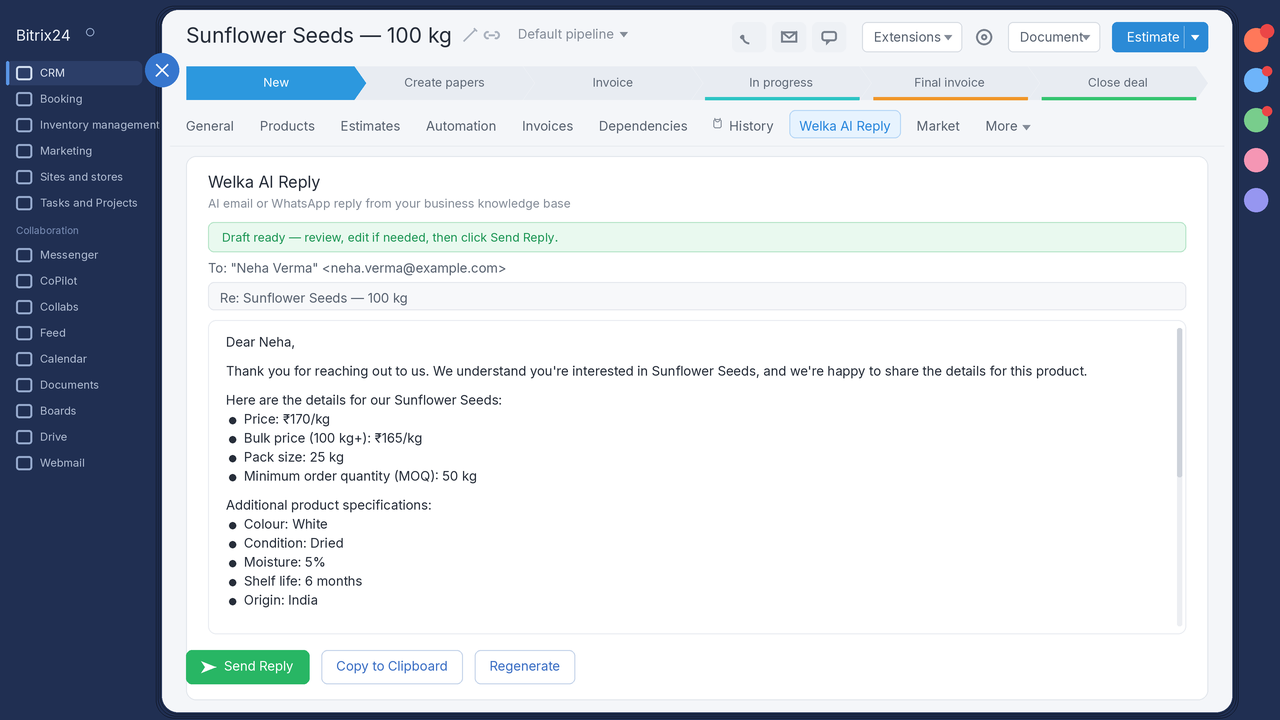Click the "Draft ready" green status banner
This screenshot has height=720, width=1280.
coord(697,237)
